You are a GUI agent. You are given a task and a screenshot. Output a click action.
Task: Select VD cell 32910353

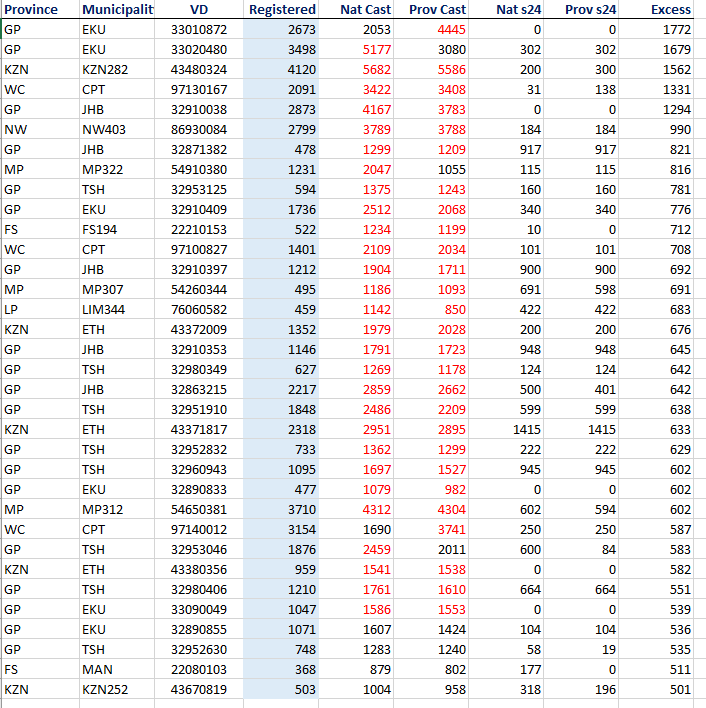[199, 349]
